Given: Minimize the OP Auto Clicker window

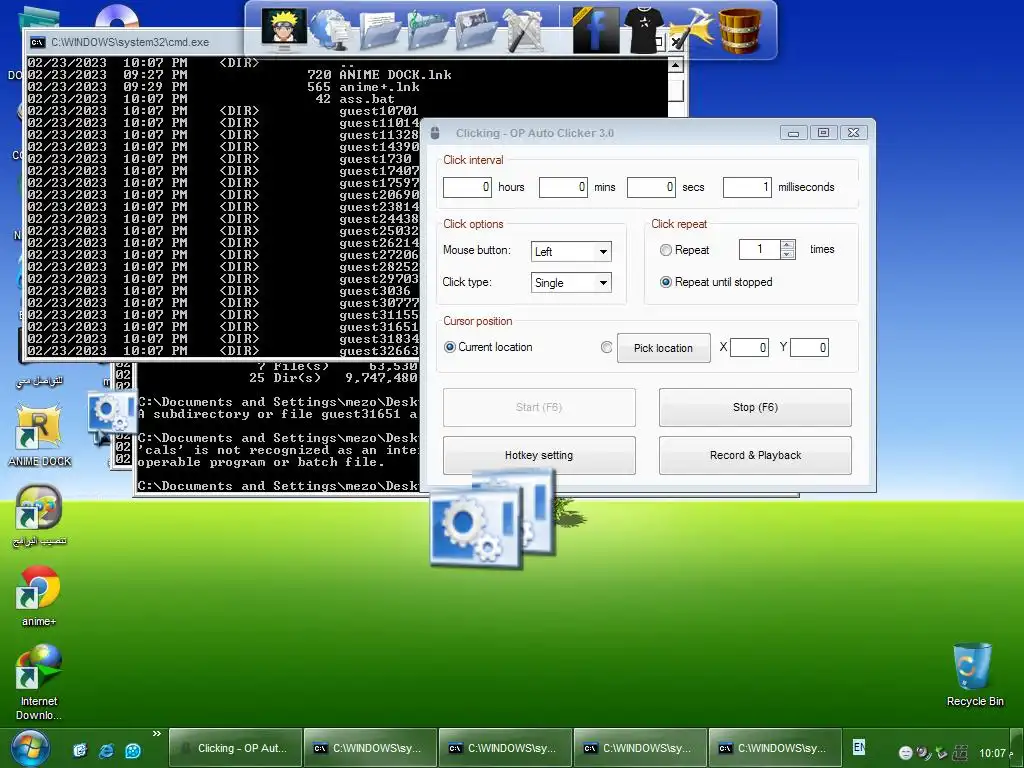Looking at the screenshot, I should point(793,133).
